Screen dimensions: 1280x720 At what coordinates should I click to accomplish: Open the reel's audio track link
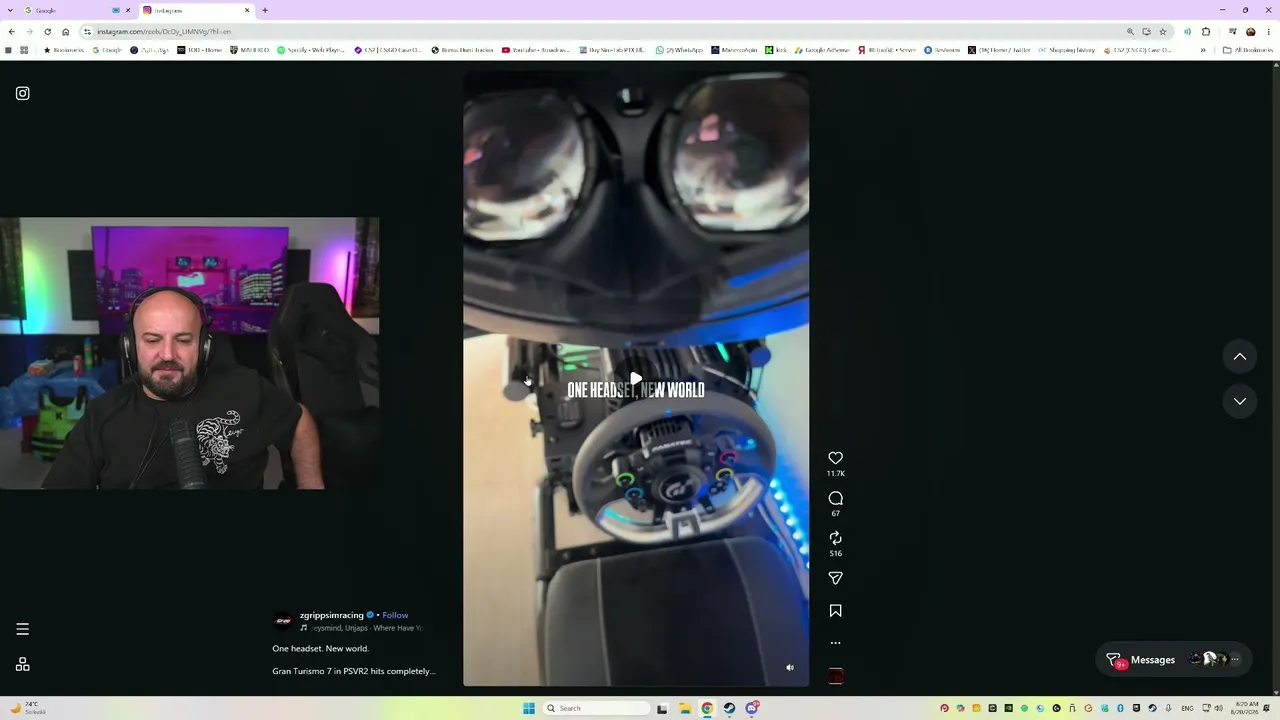pyautogui.click(x=362, y=628)
